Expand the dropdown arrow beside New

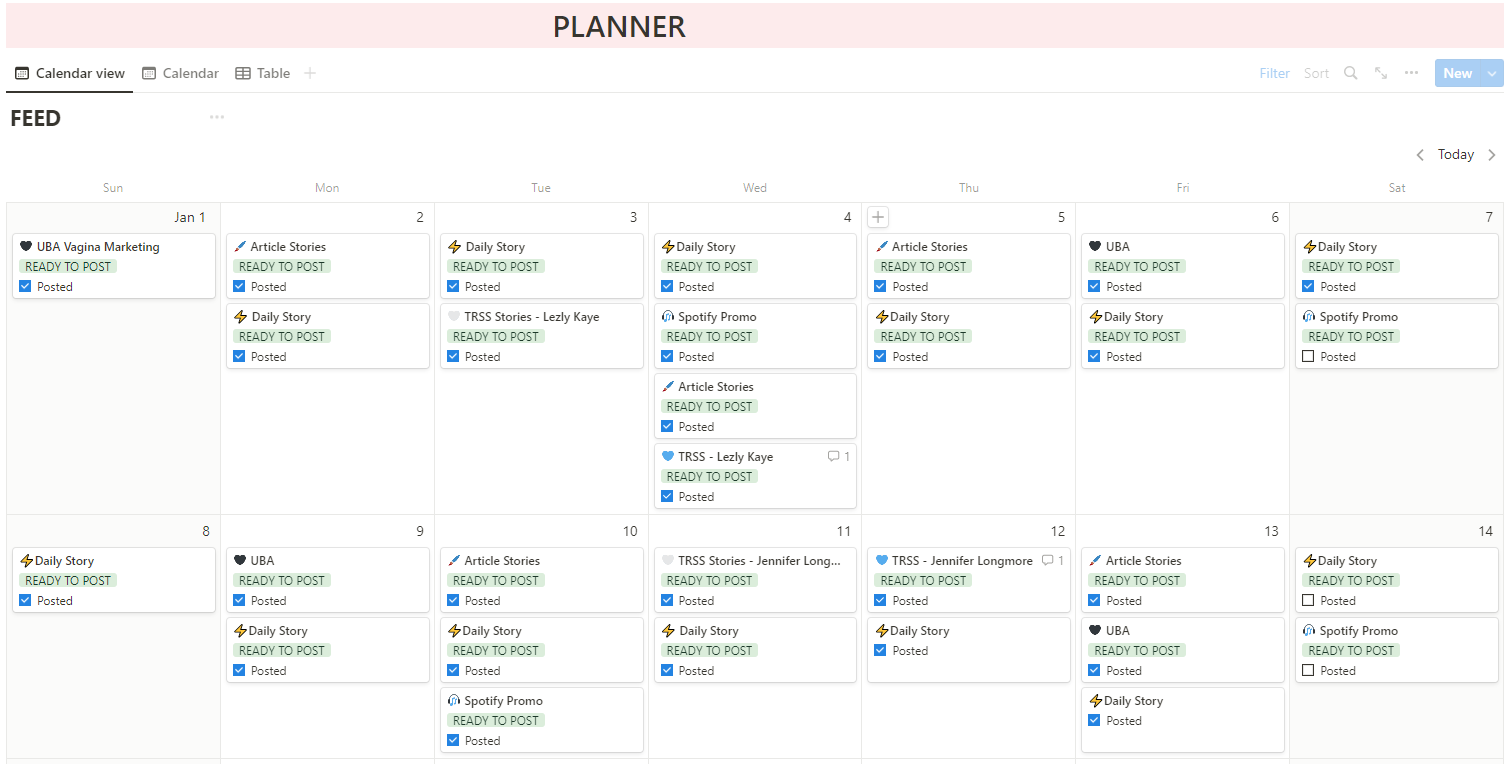coord(1493,73)
